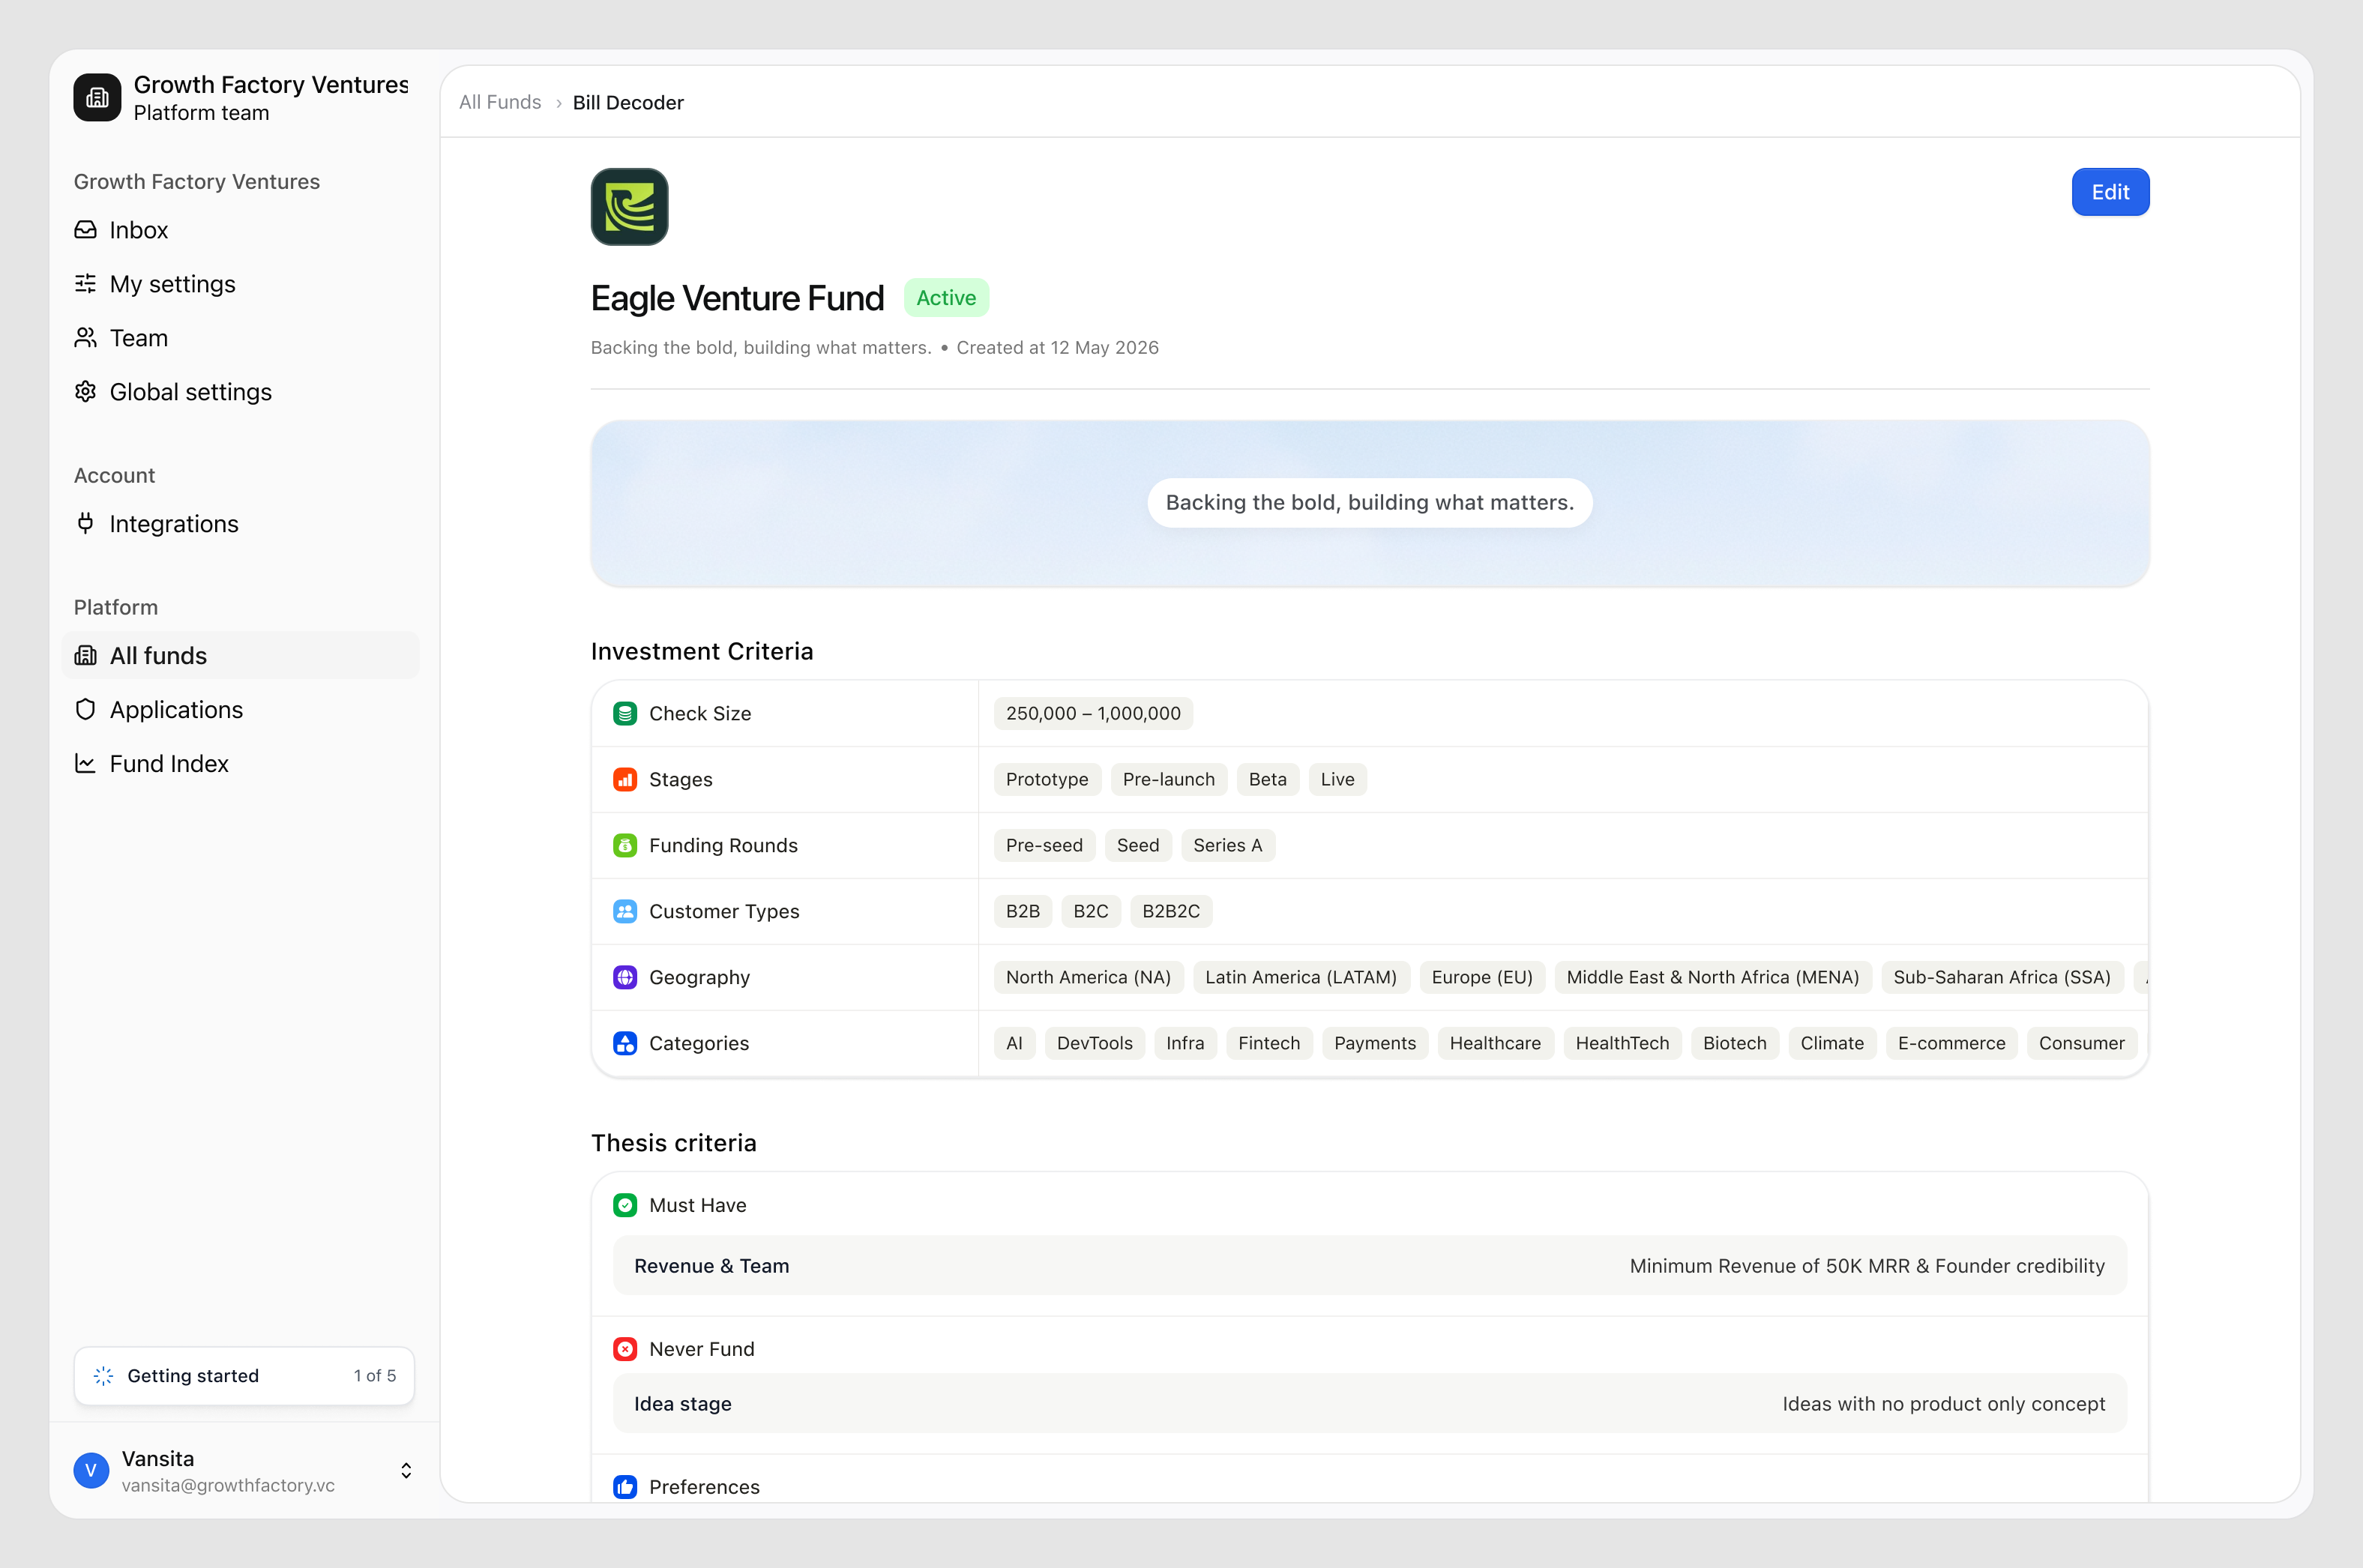Click the orange Stages icon
The image size is (2363, 1568).
pos(625,780)
